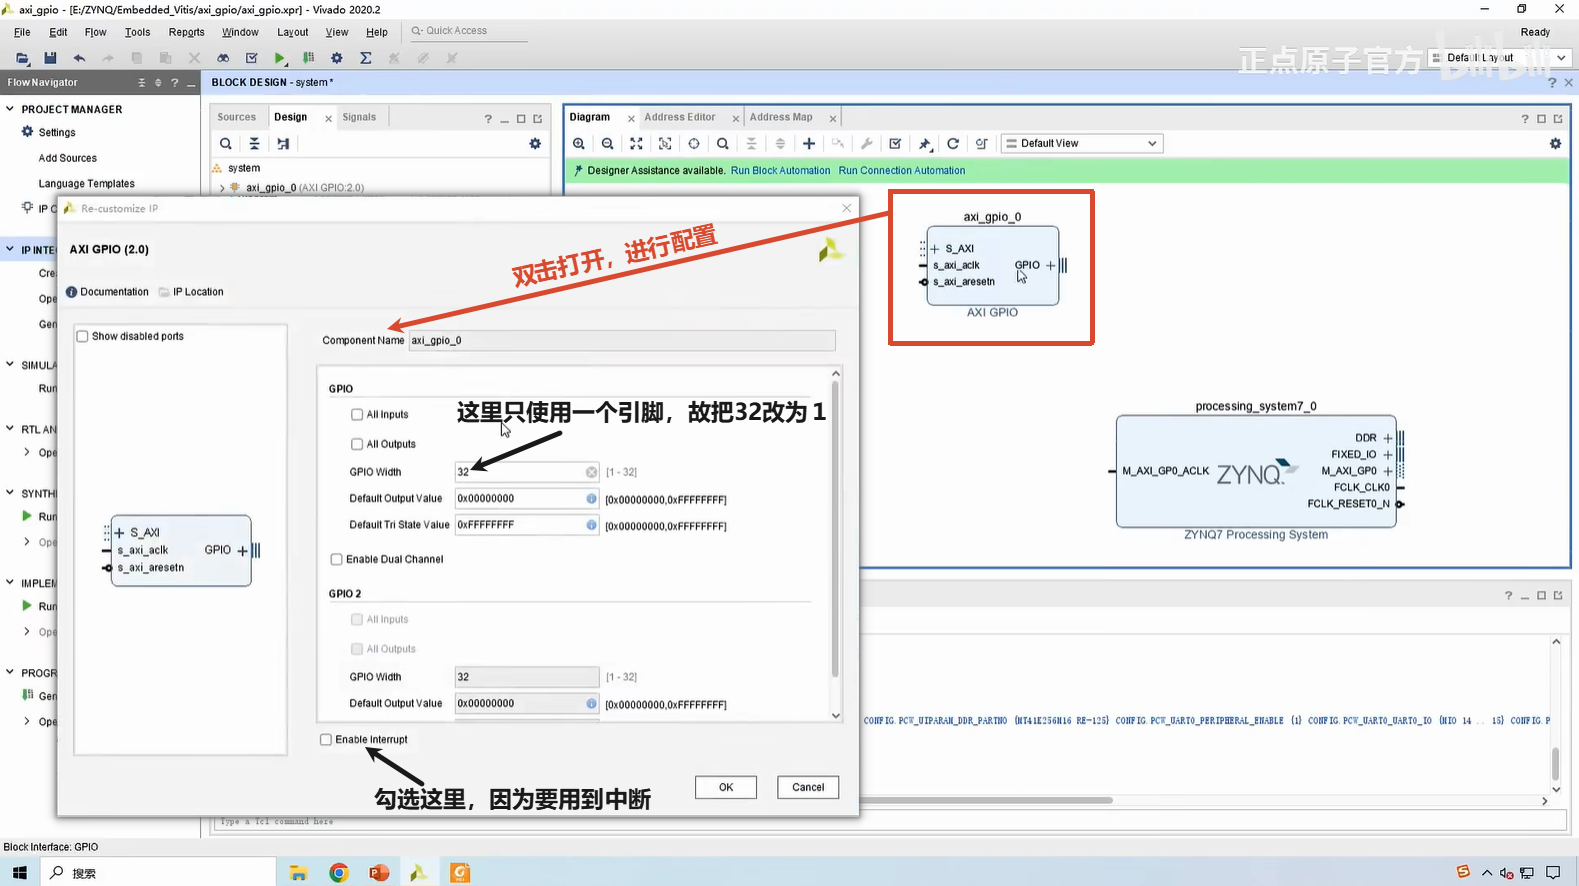
Task: Click the Sigma reports toolbar icon
Action: [x=366, y=58]
